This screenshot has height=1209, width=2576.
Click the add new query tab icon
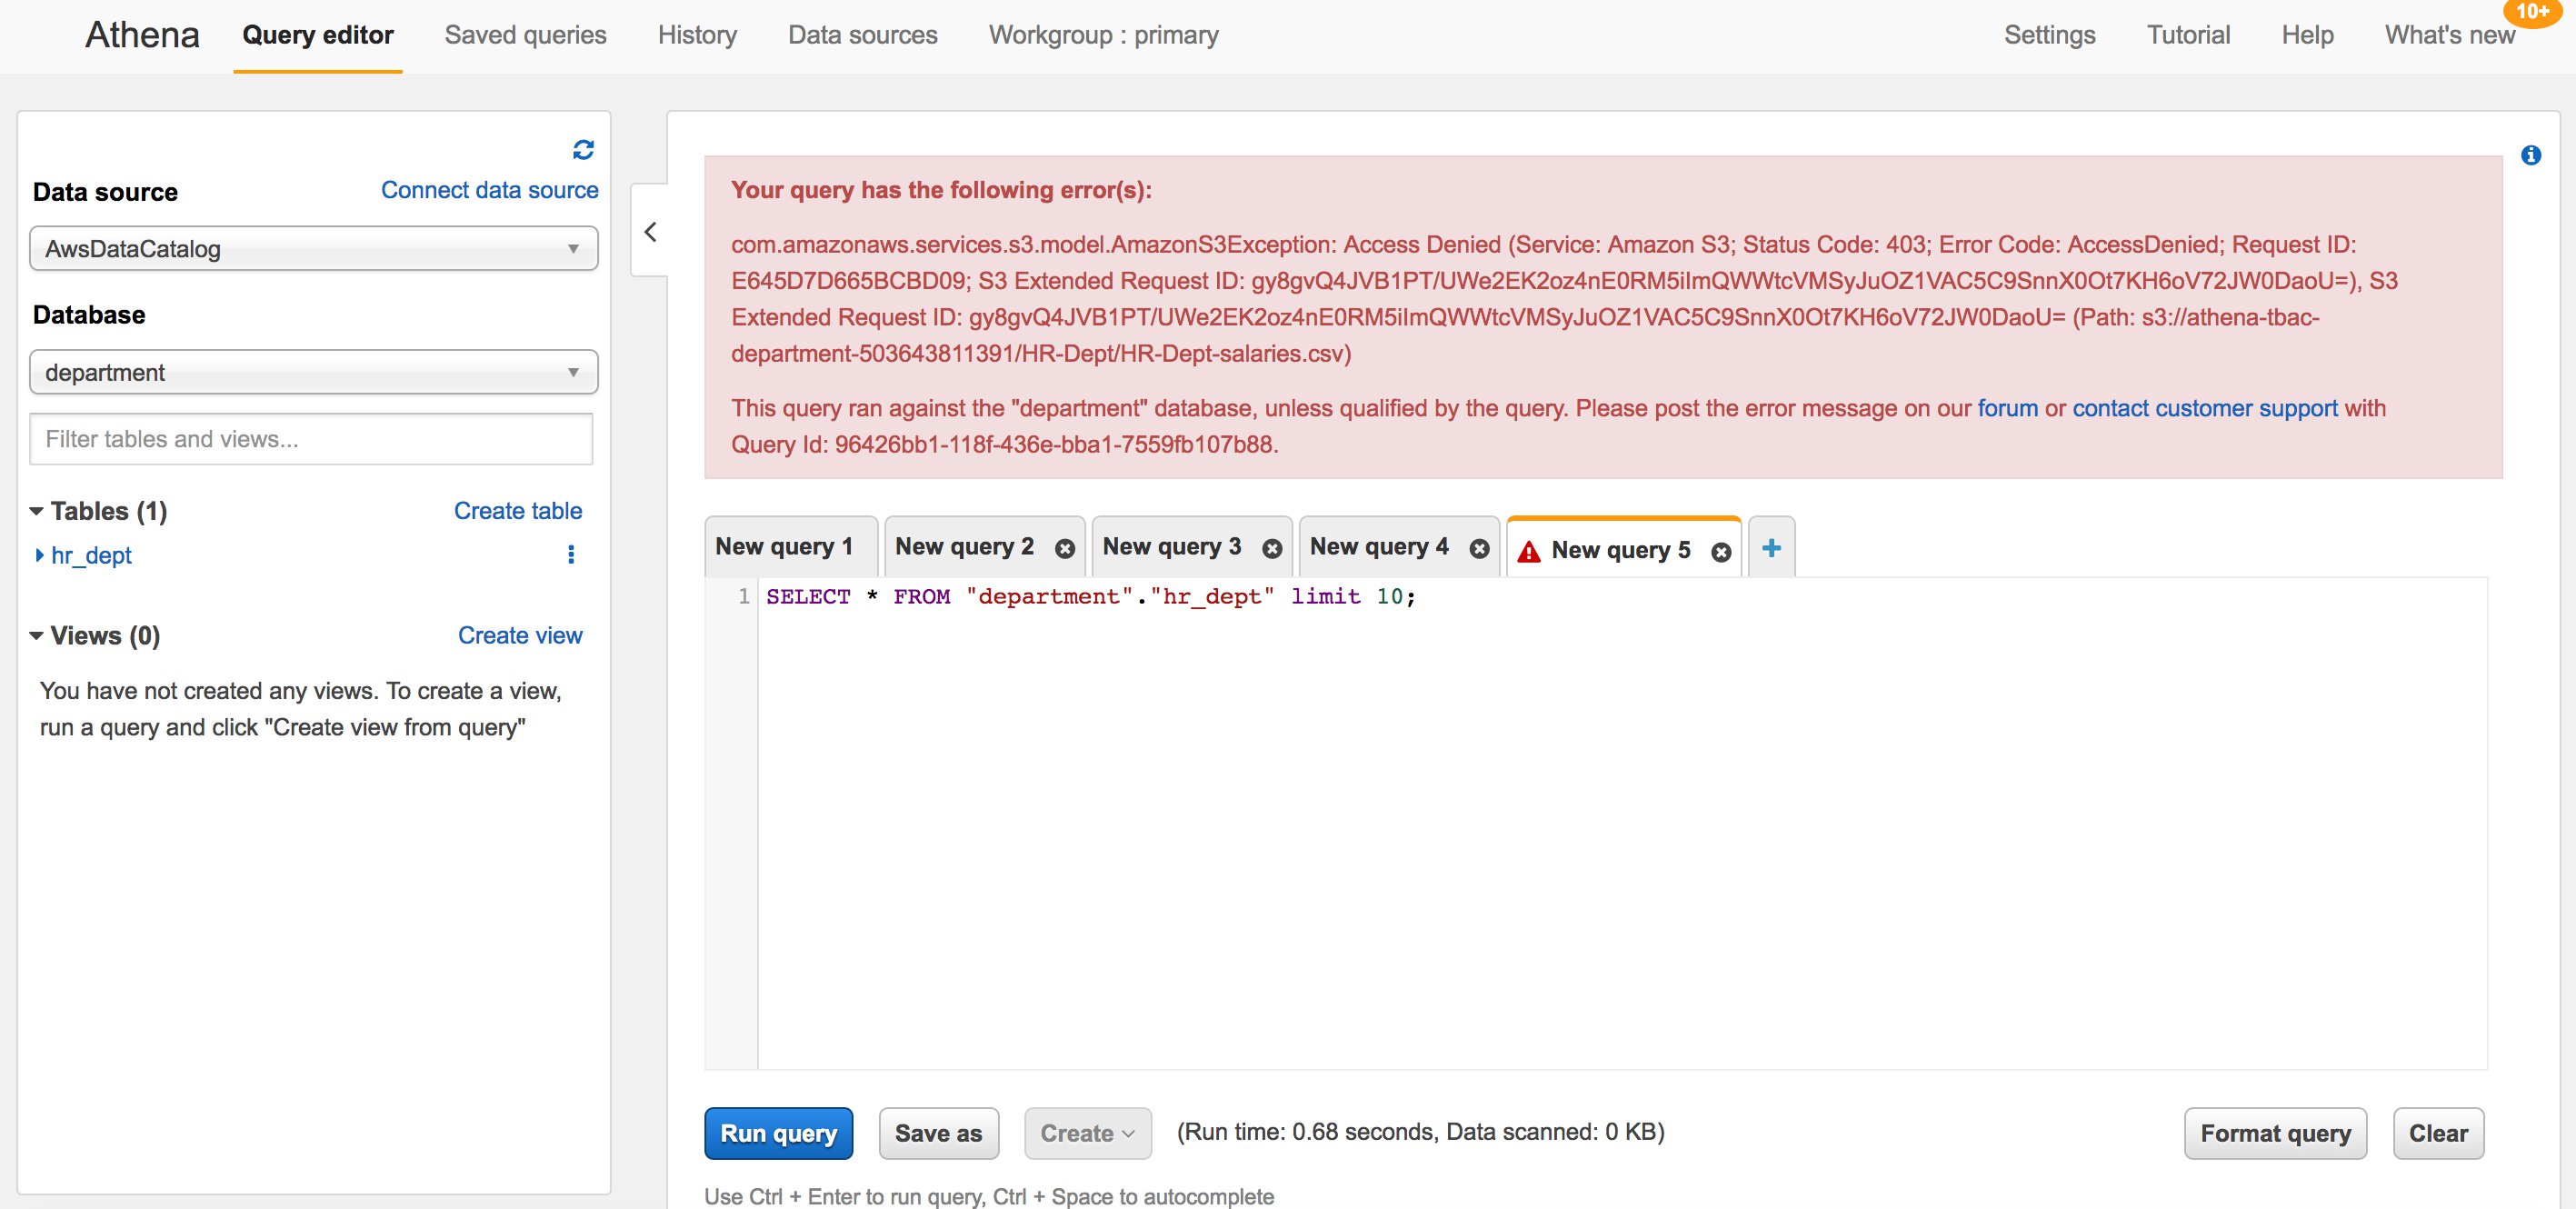click(x=1772, y=547)
